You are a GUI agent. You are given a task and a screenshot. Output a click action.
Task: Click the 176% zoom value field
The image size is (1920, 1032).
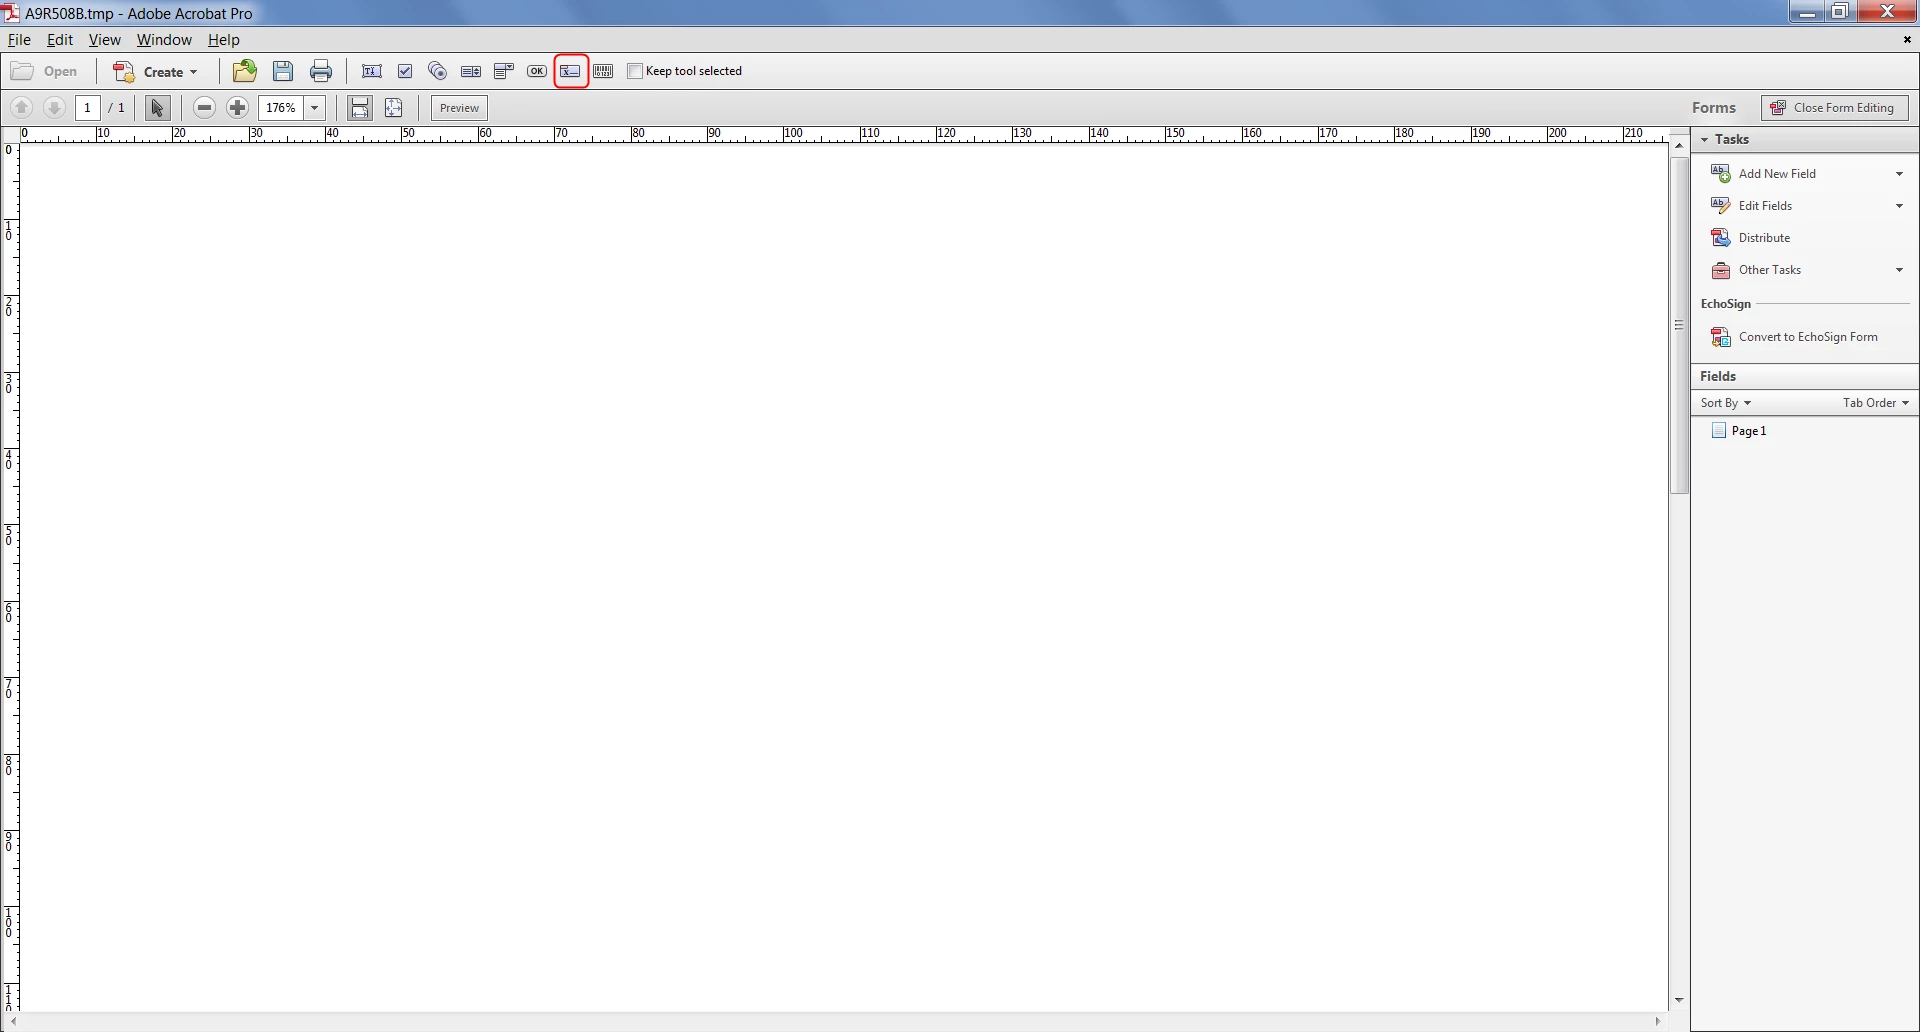[281, 107]
